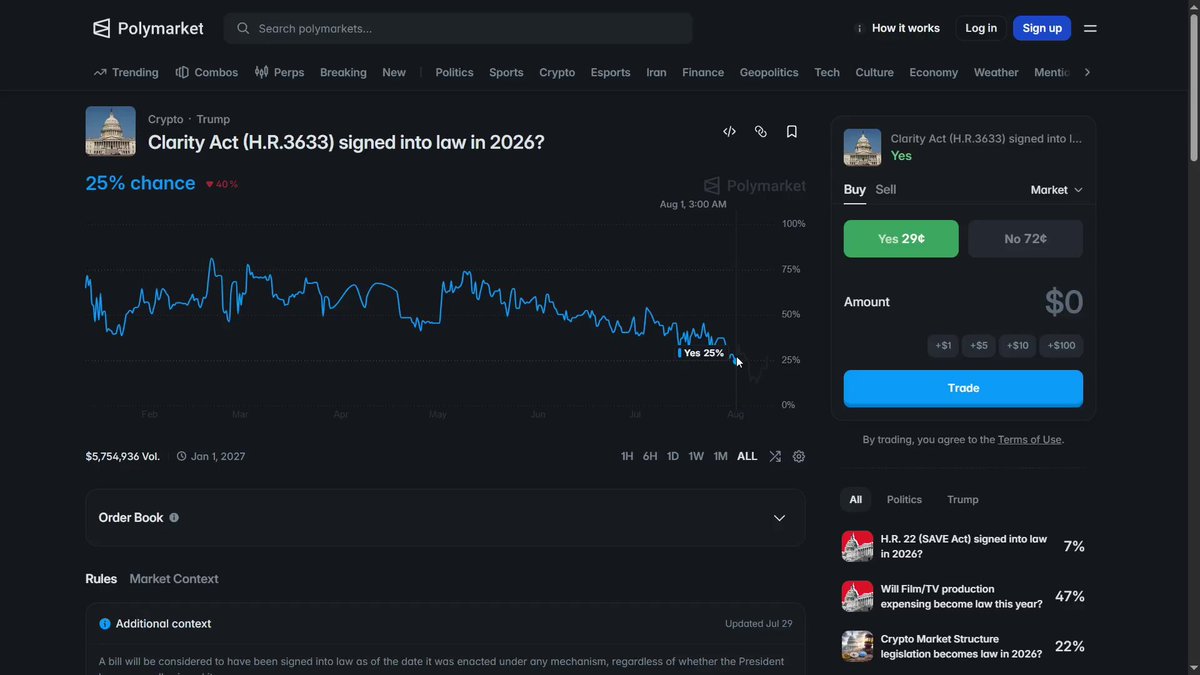The width and height of the screenshot is (1200, 675).
Task: Click the Log in button
Action: pyautogui.click(x=981, y=28)
